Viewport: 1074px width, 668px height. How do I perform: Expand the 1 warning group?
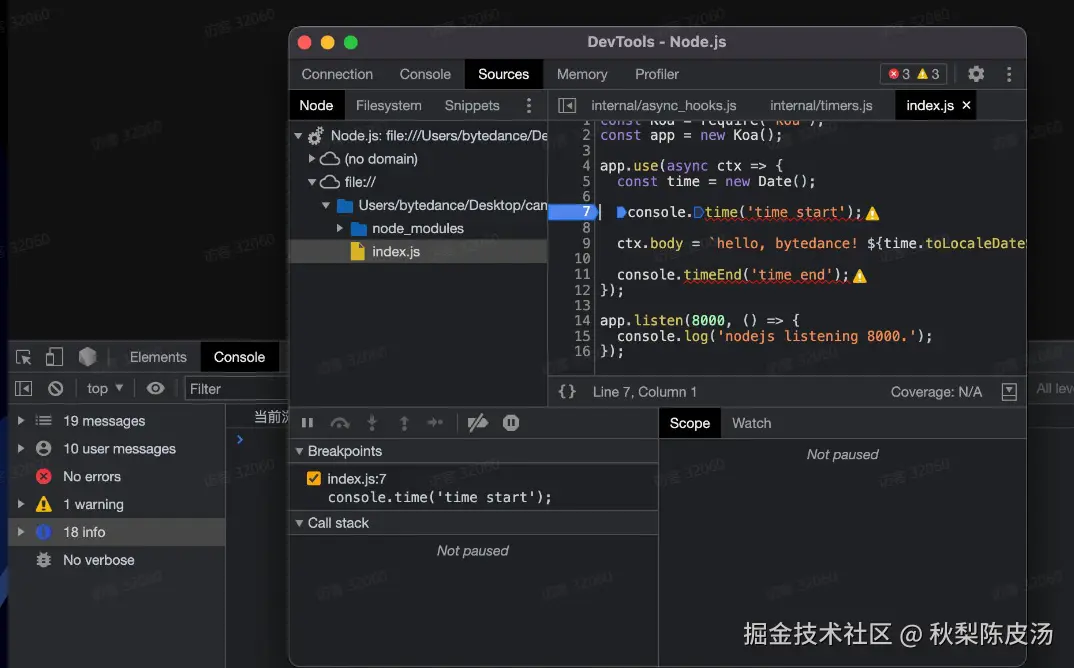[21, 504]
